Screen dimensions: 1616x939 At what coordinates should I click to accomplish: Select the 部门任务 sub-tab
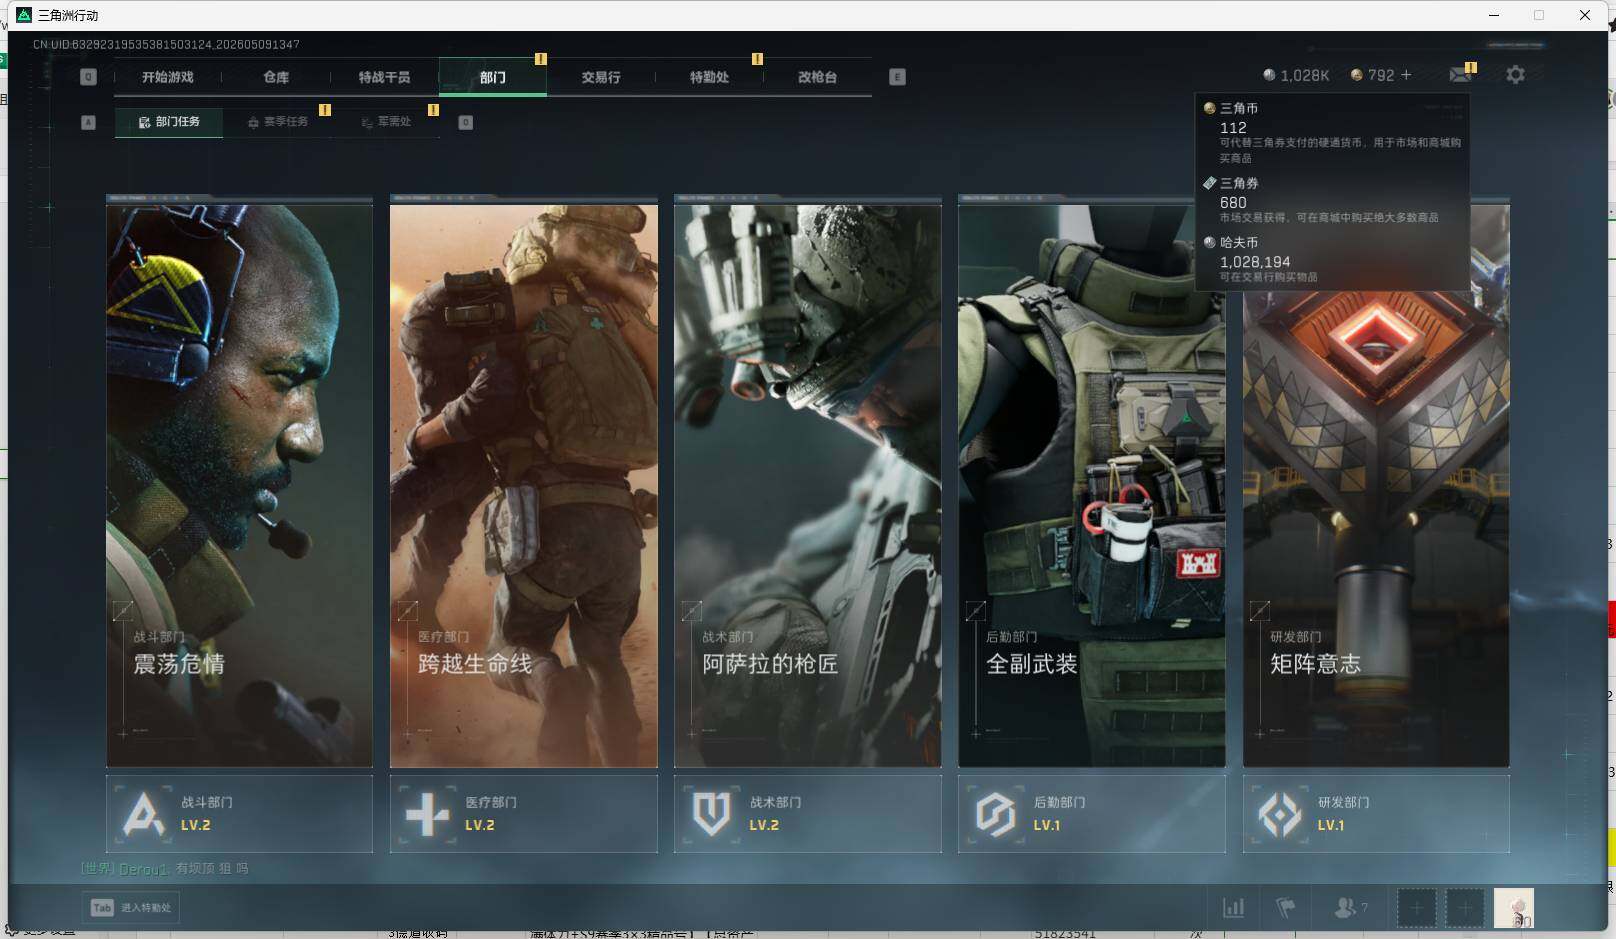coord(169,122)
